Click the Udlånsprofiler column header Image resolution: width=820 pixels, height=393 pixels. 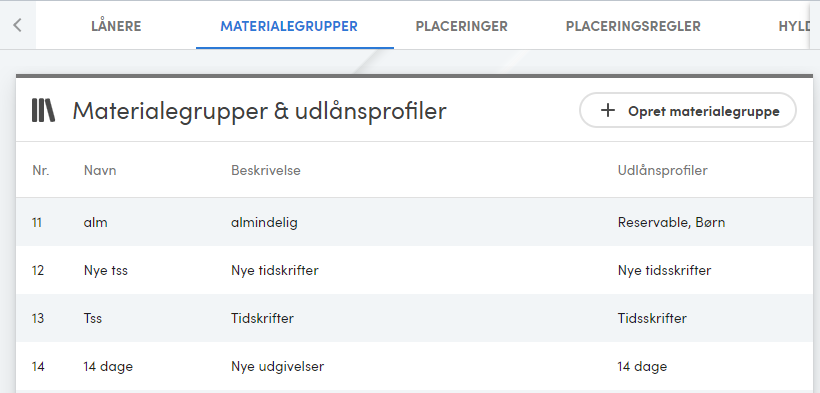[663, 171]
